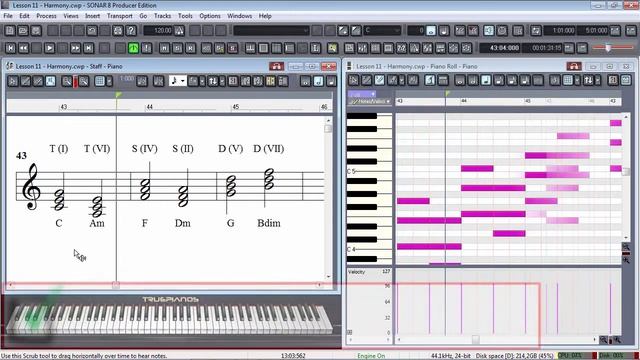This screenshot has width=640, height=360.
Task: Click the Reset (exclamation) button
Action: coord(147,48)
